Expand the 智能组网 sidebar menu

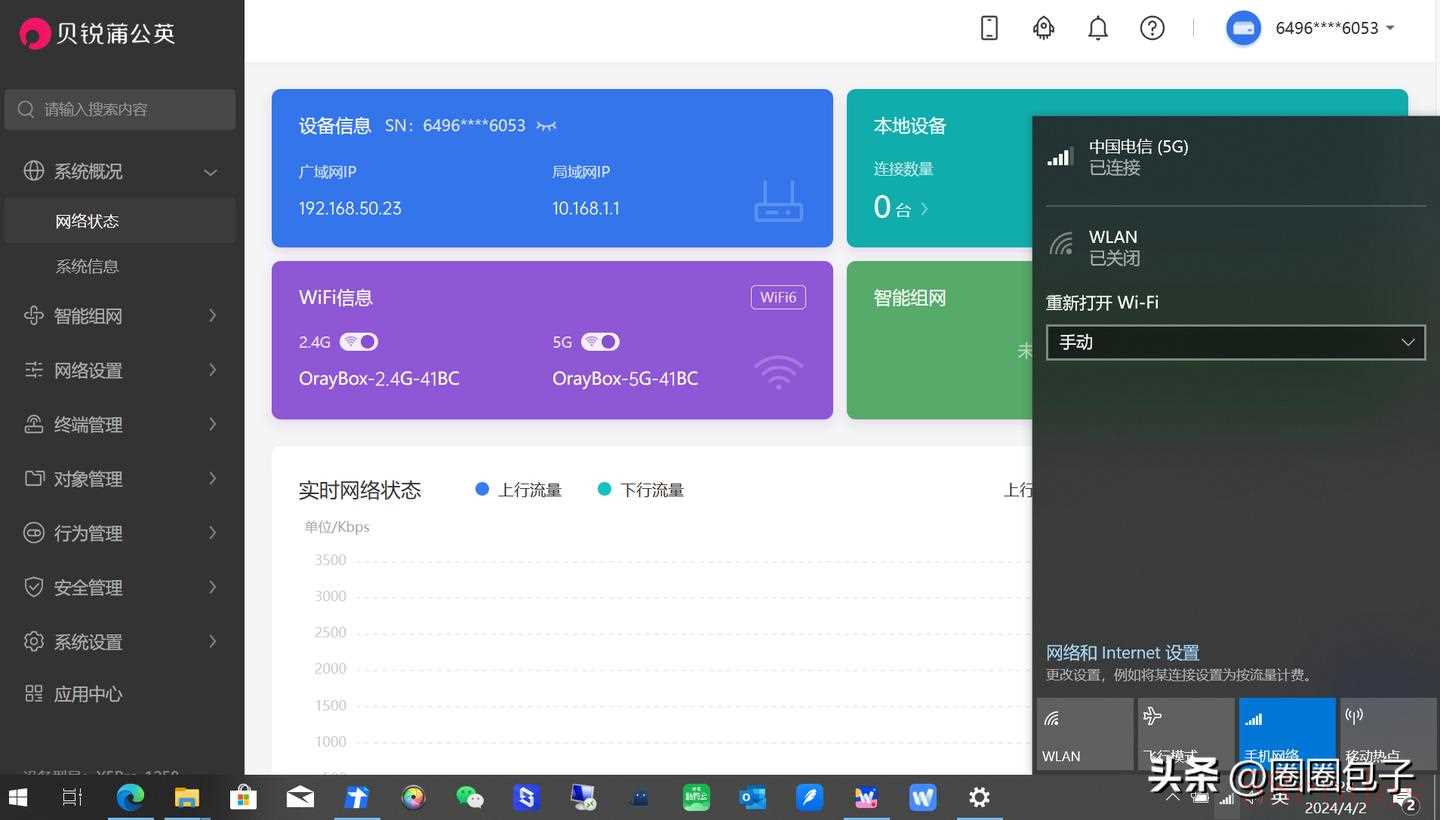122,316
